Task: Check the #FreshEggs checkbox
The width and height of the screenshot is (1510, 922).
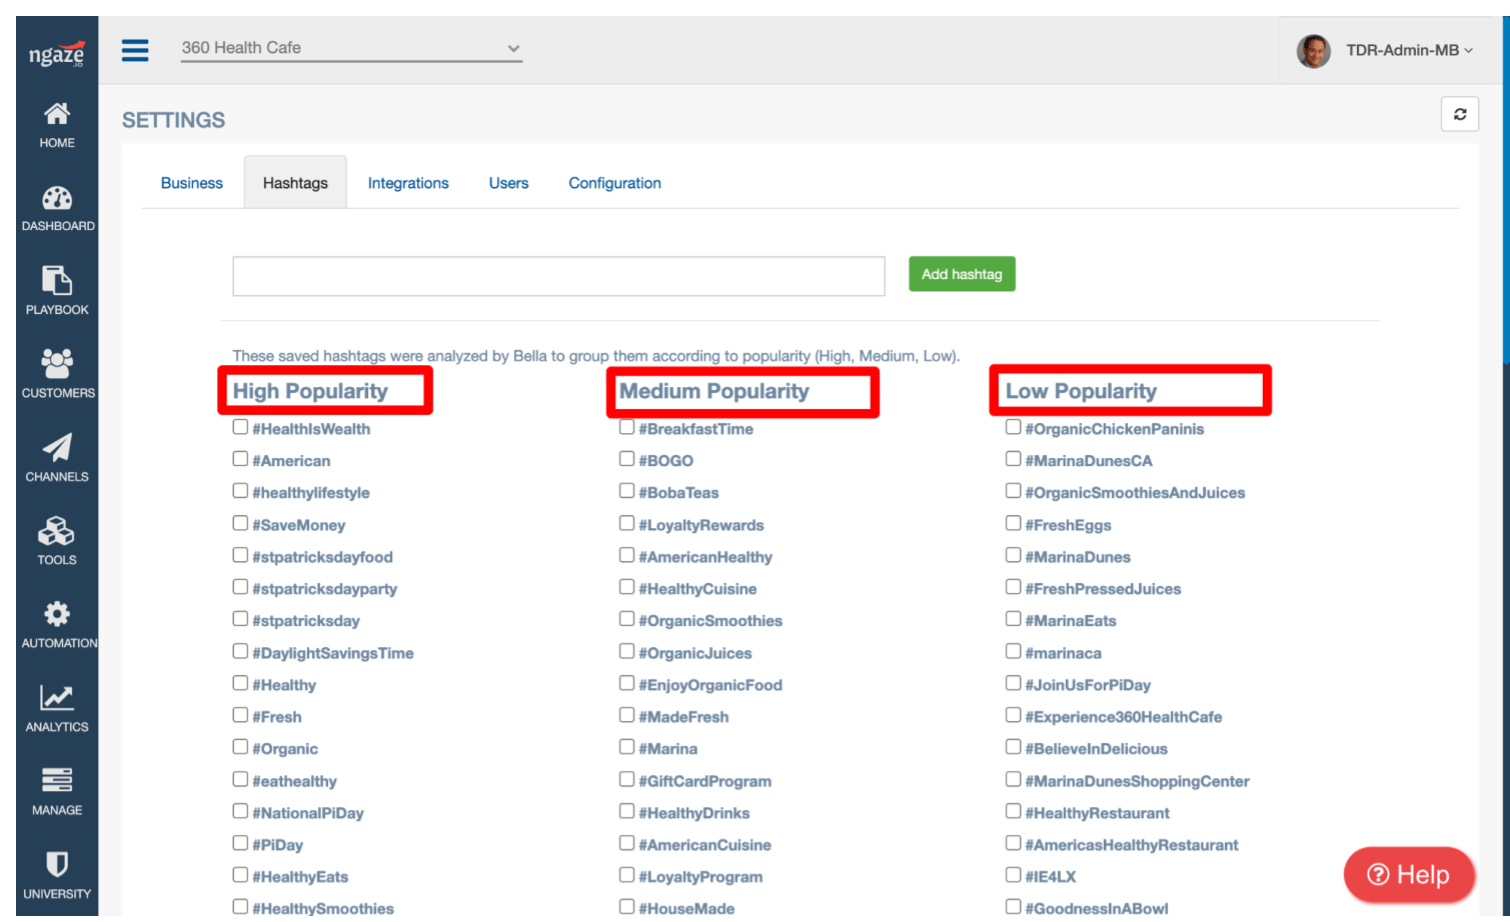Action: point(1013,523)
